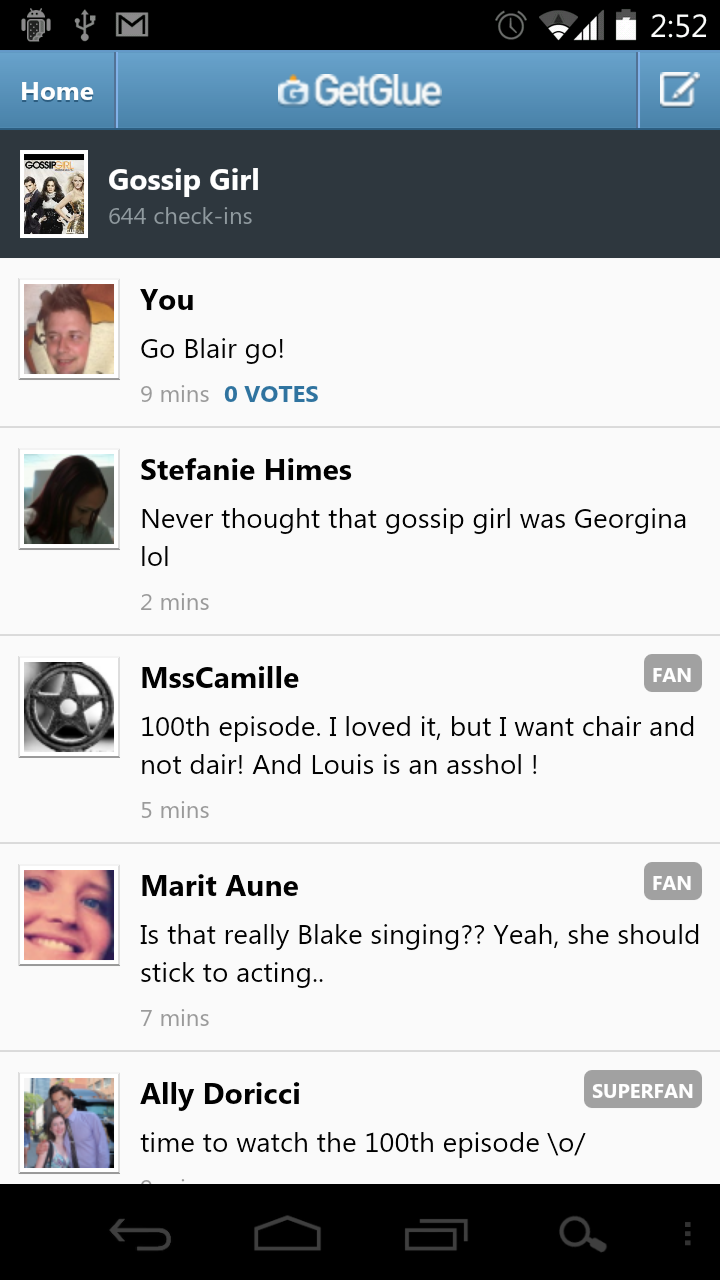The width and height of the screenshot is (720, 1280).
Task: Tap the search magnifier icon
Action: [582, 1235]
